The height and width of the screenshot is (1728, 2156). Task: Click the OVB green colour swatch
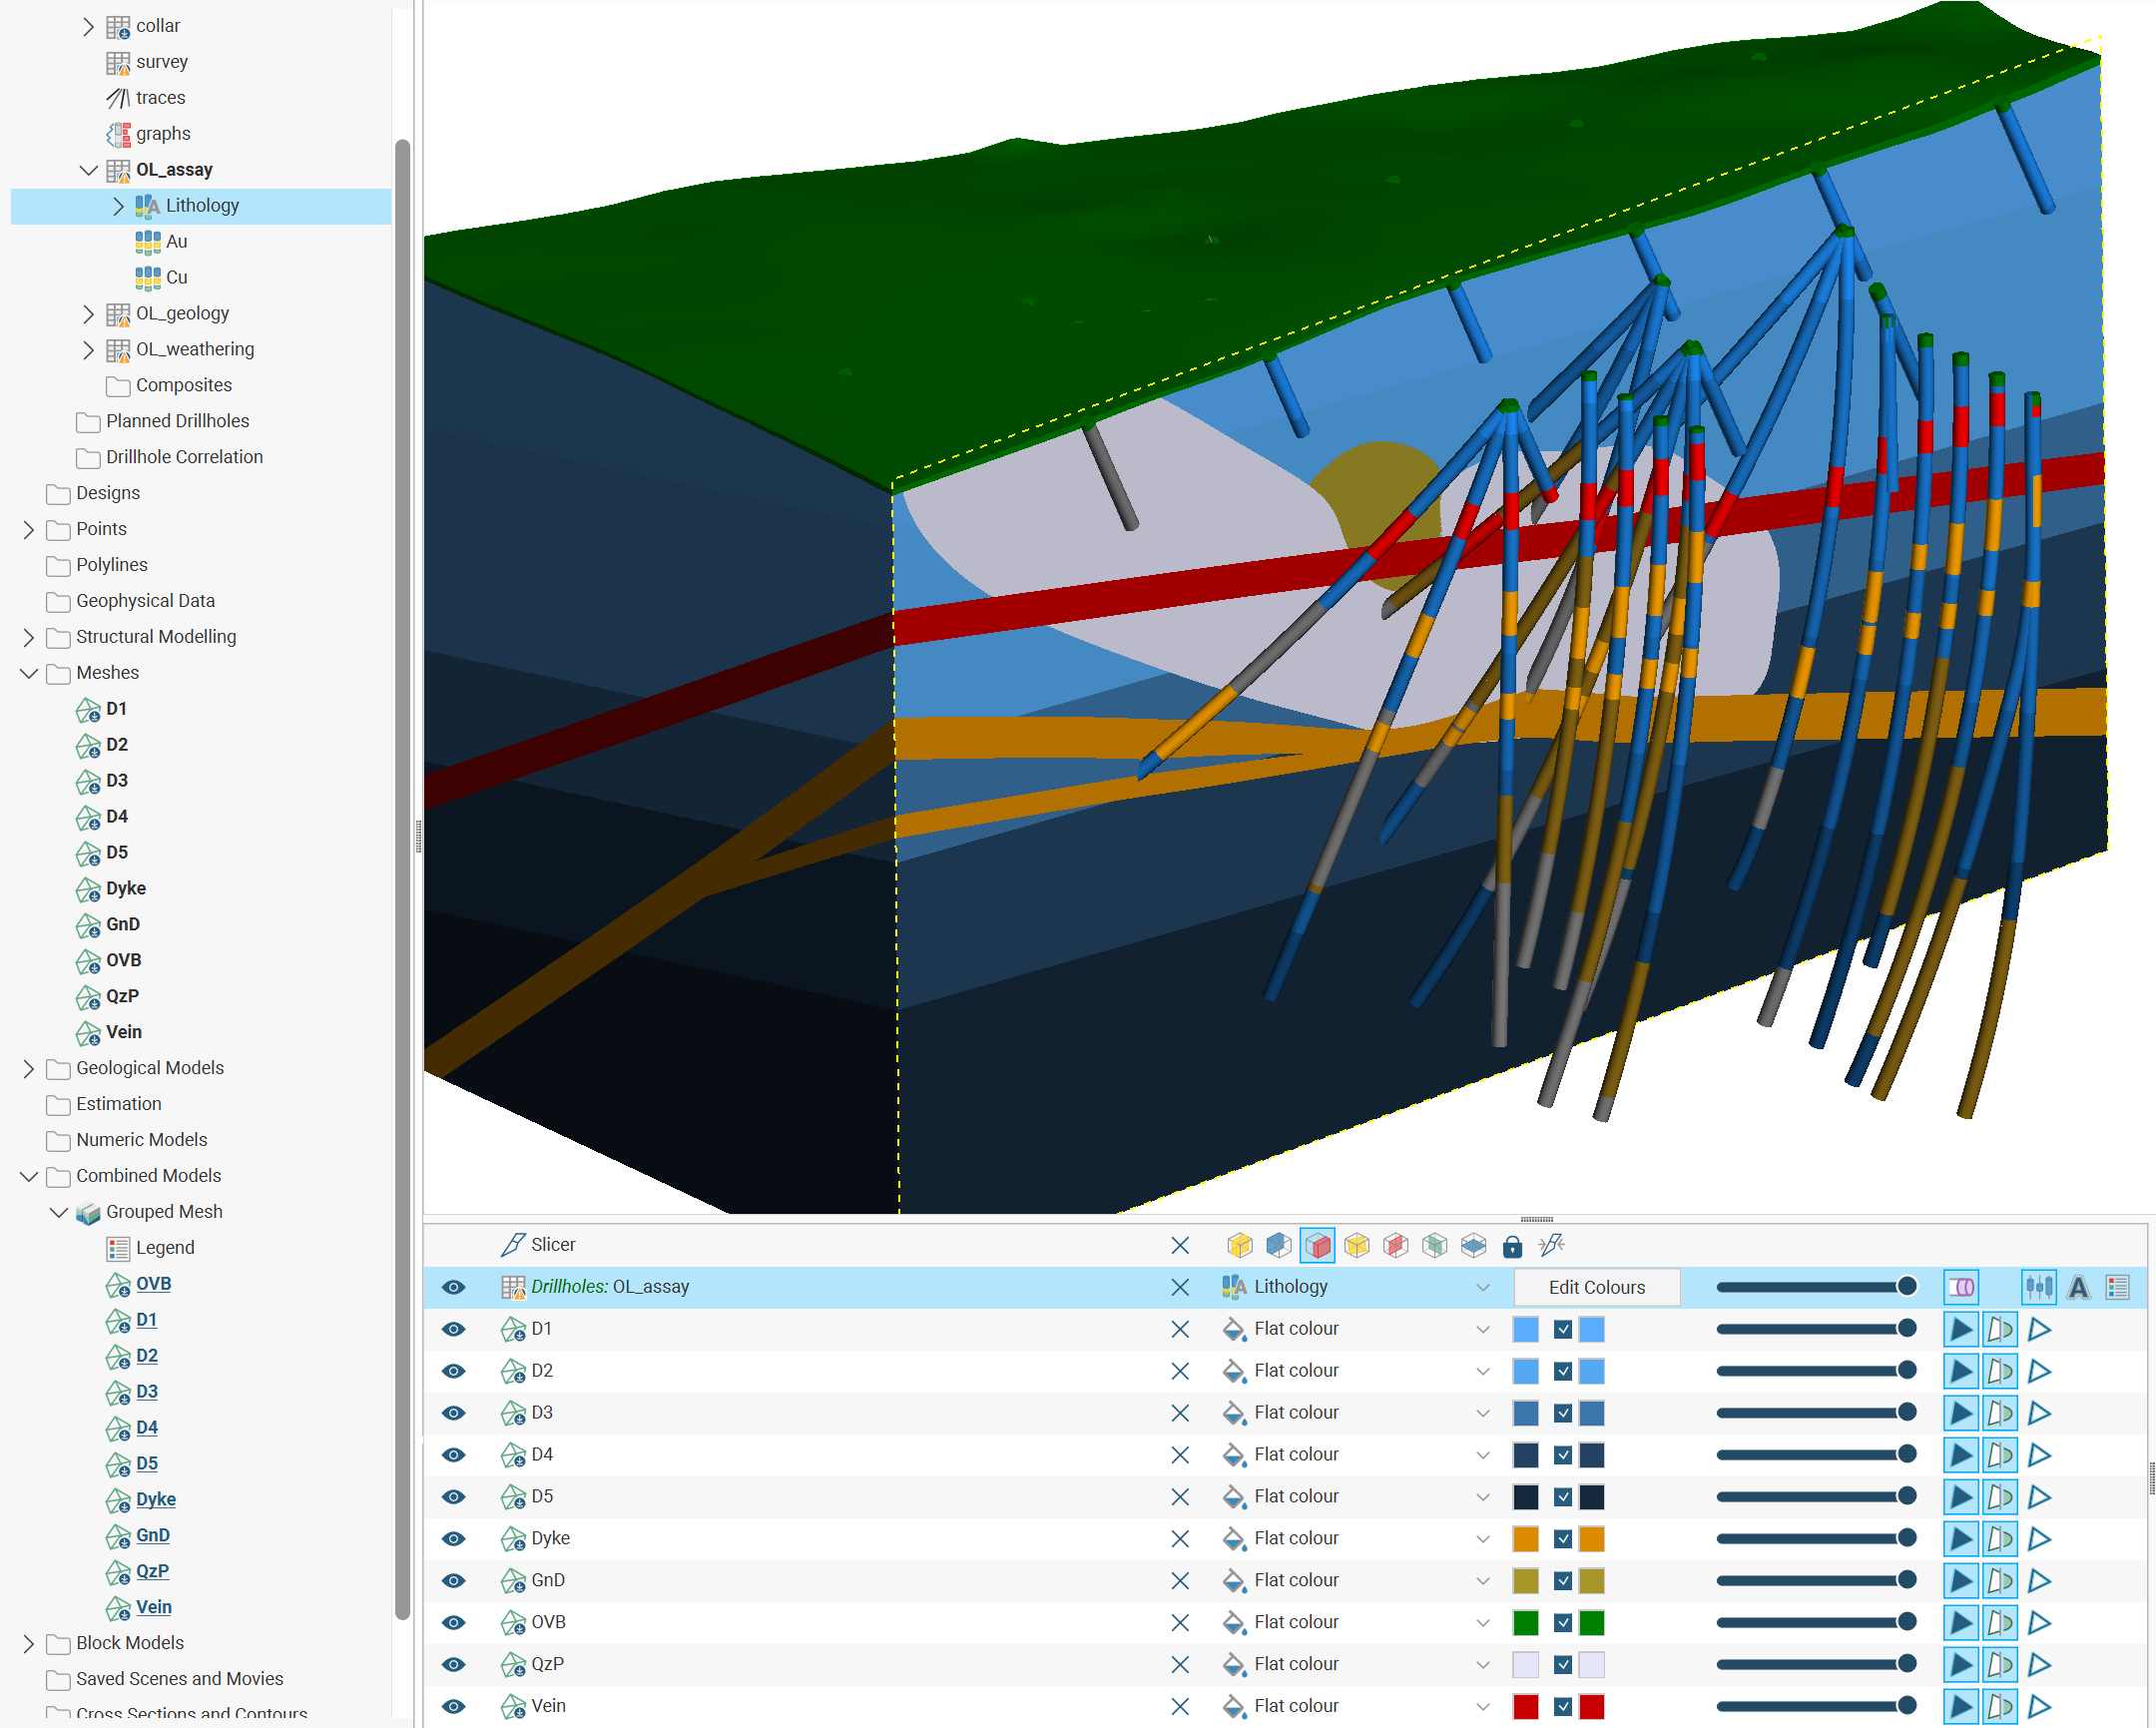1525,1622
